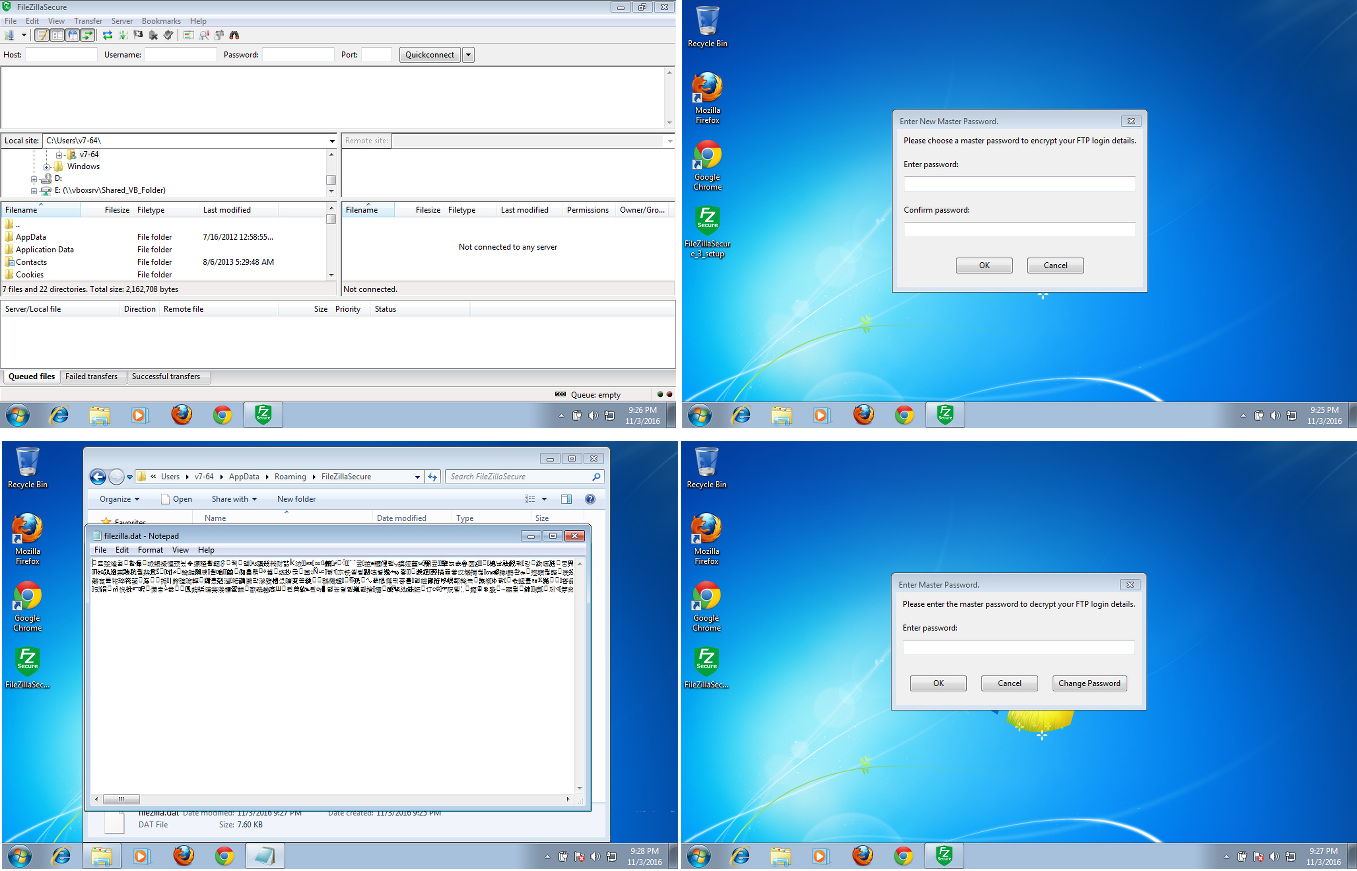Viewport: 1357px width, 871px height.
Task: Open Format menu in Notepad
Action: 151,550
